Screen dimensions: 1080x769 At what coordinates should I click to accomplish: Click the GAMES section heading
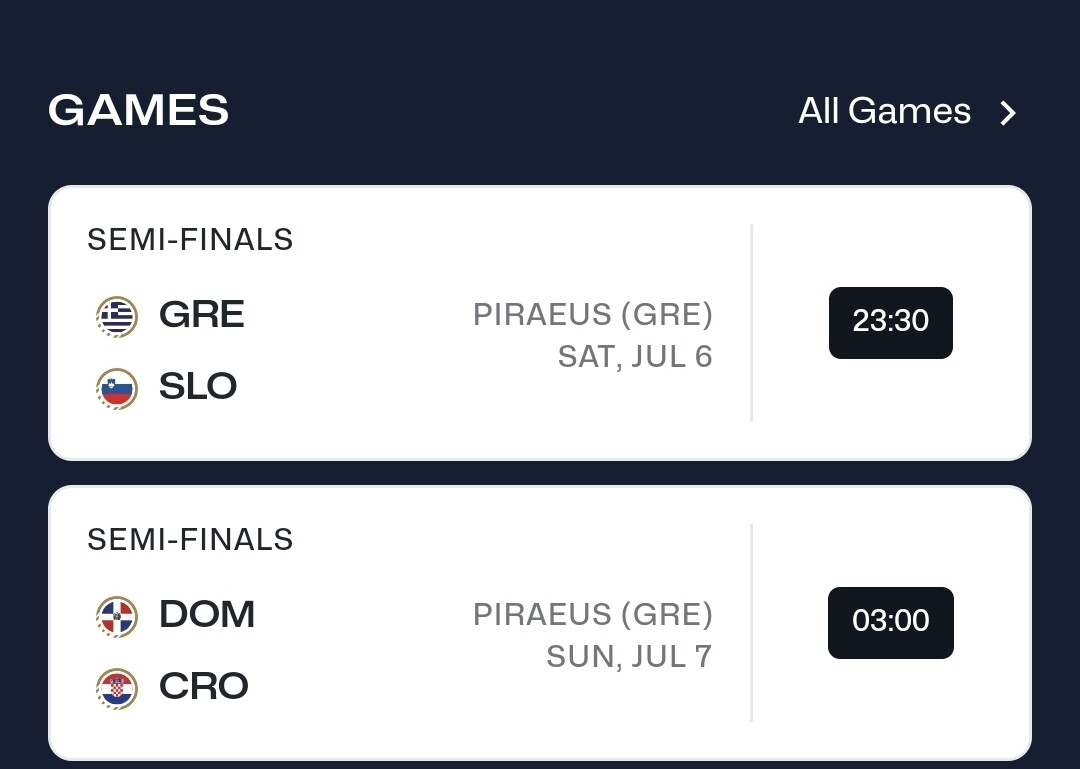(x=138, y=110)
